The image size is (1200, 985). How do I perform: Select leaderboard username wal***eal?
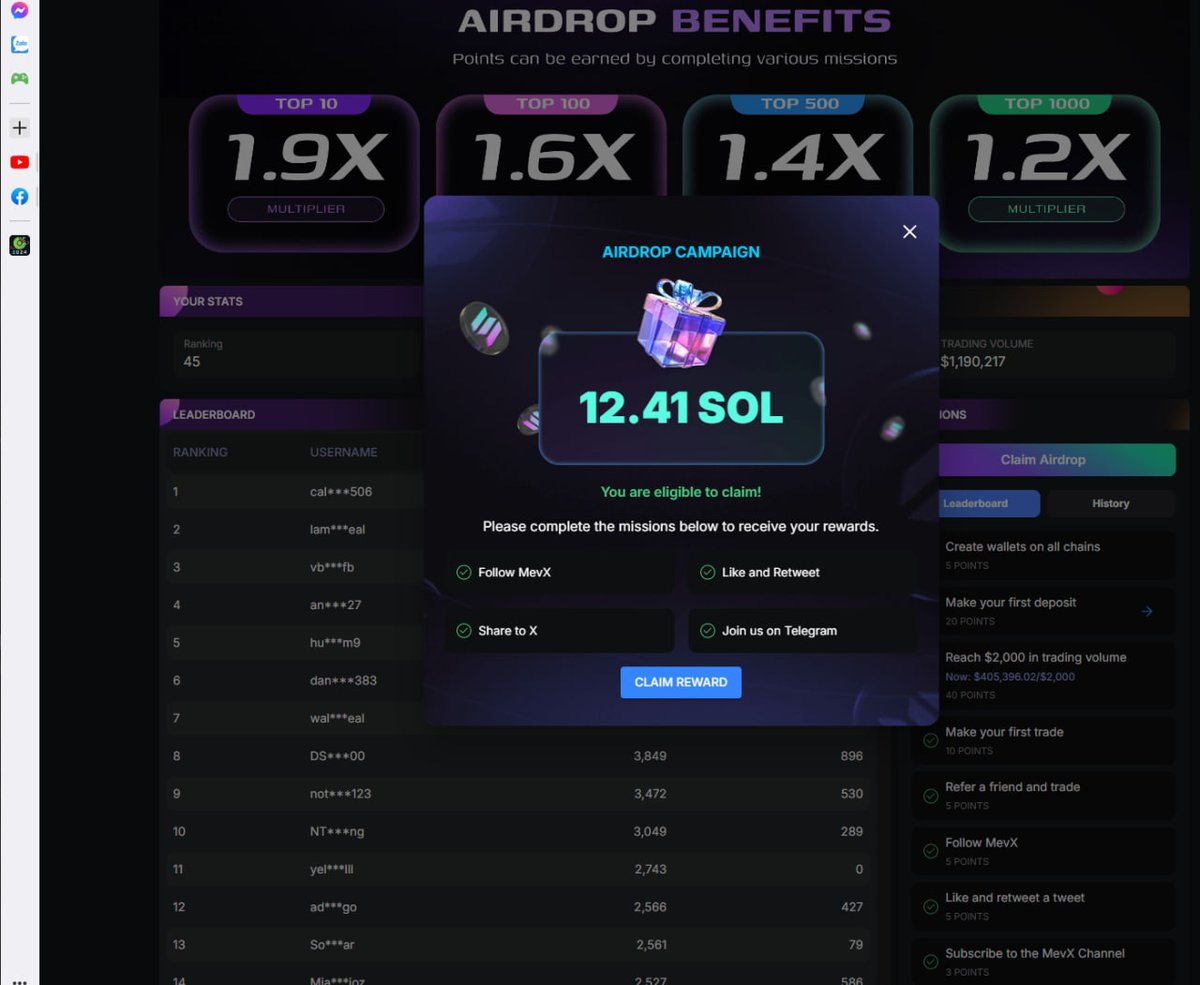tap(338, 718)
